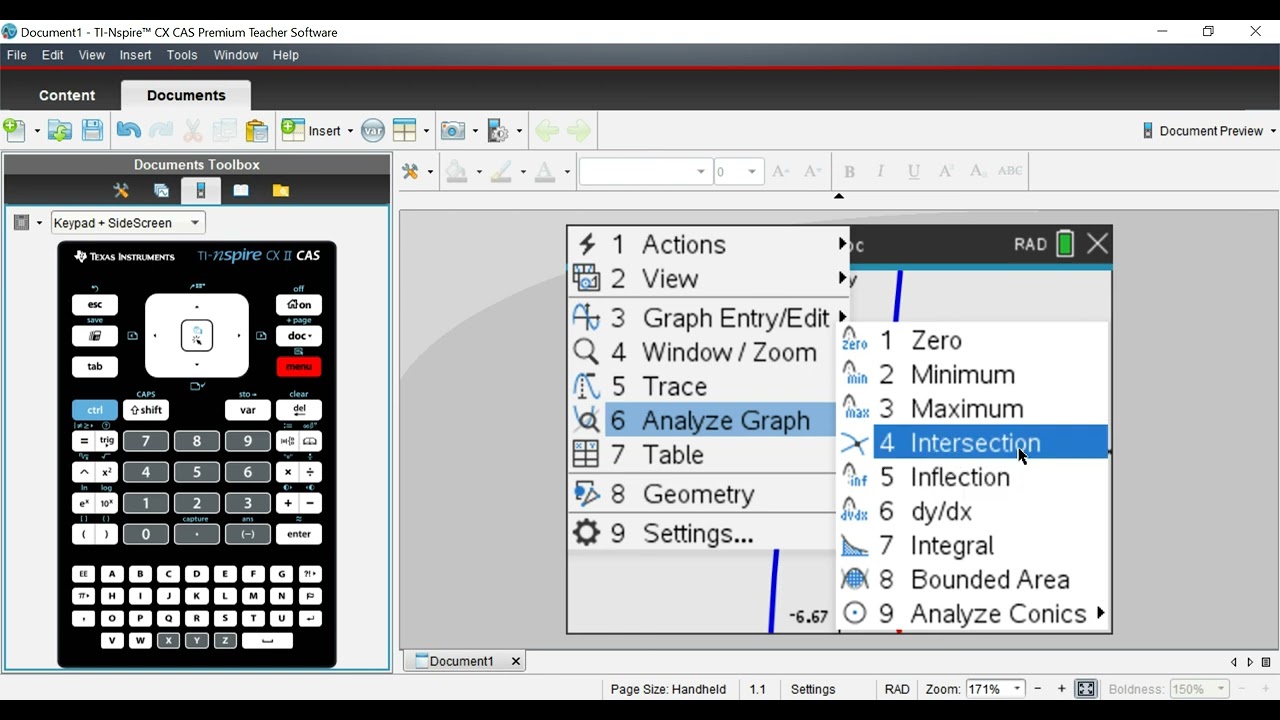Viewport: 1280px width, 720px height.
Task: Expand the Insert dropdown arrow
Action: click(x=350, y=131)
